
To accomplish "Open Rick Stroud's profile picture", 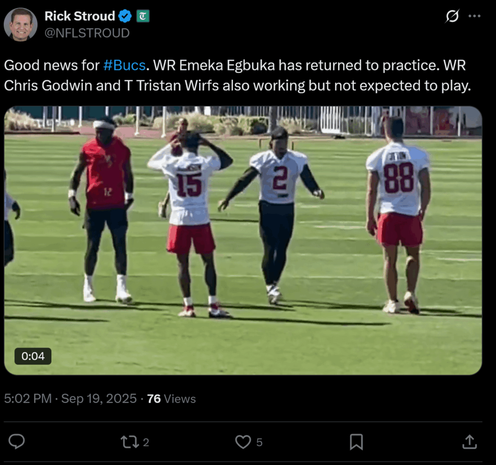I will pos(21,24).
